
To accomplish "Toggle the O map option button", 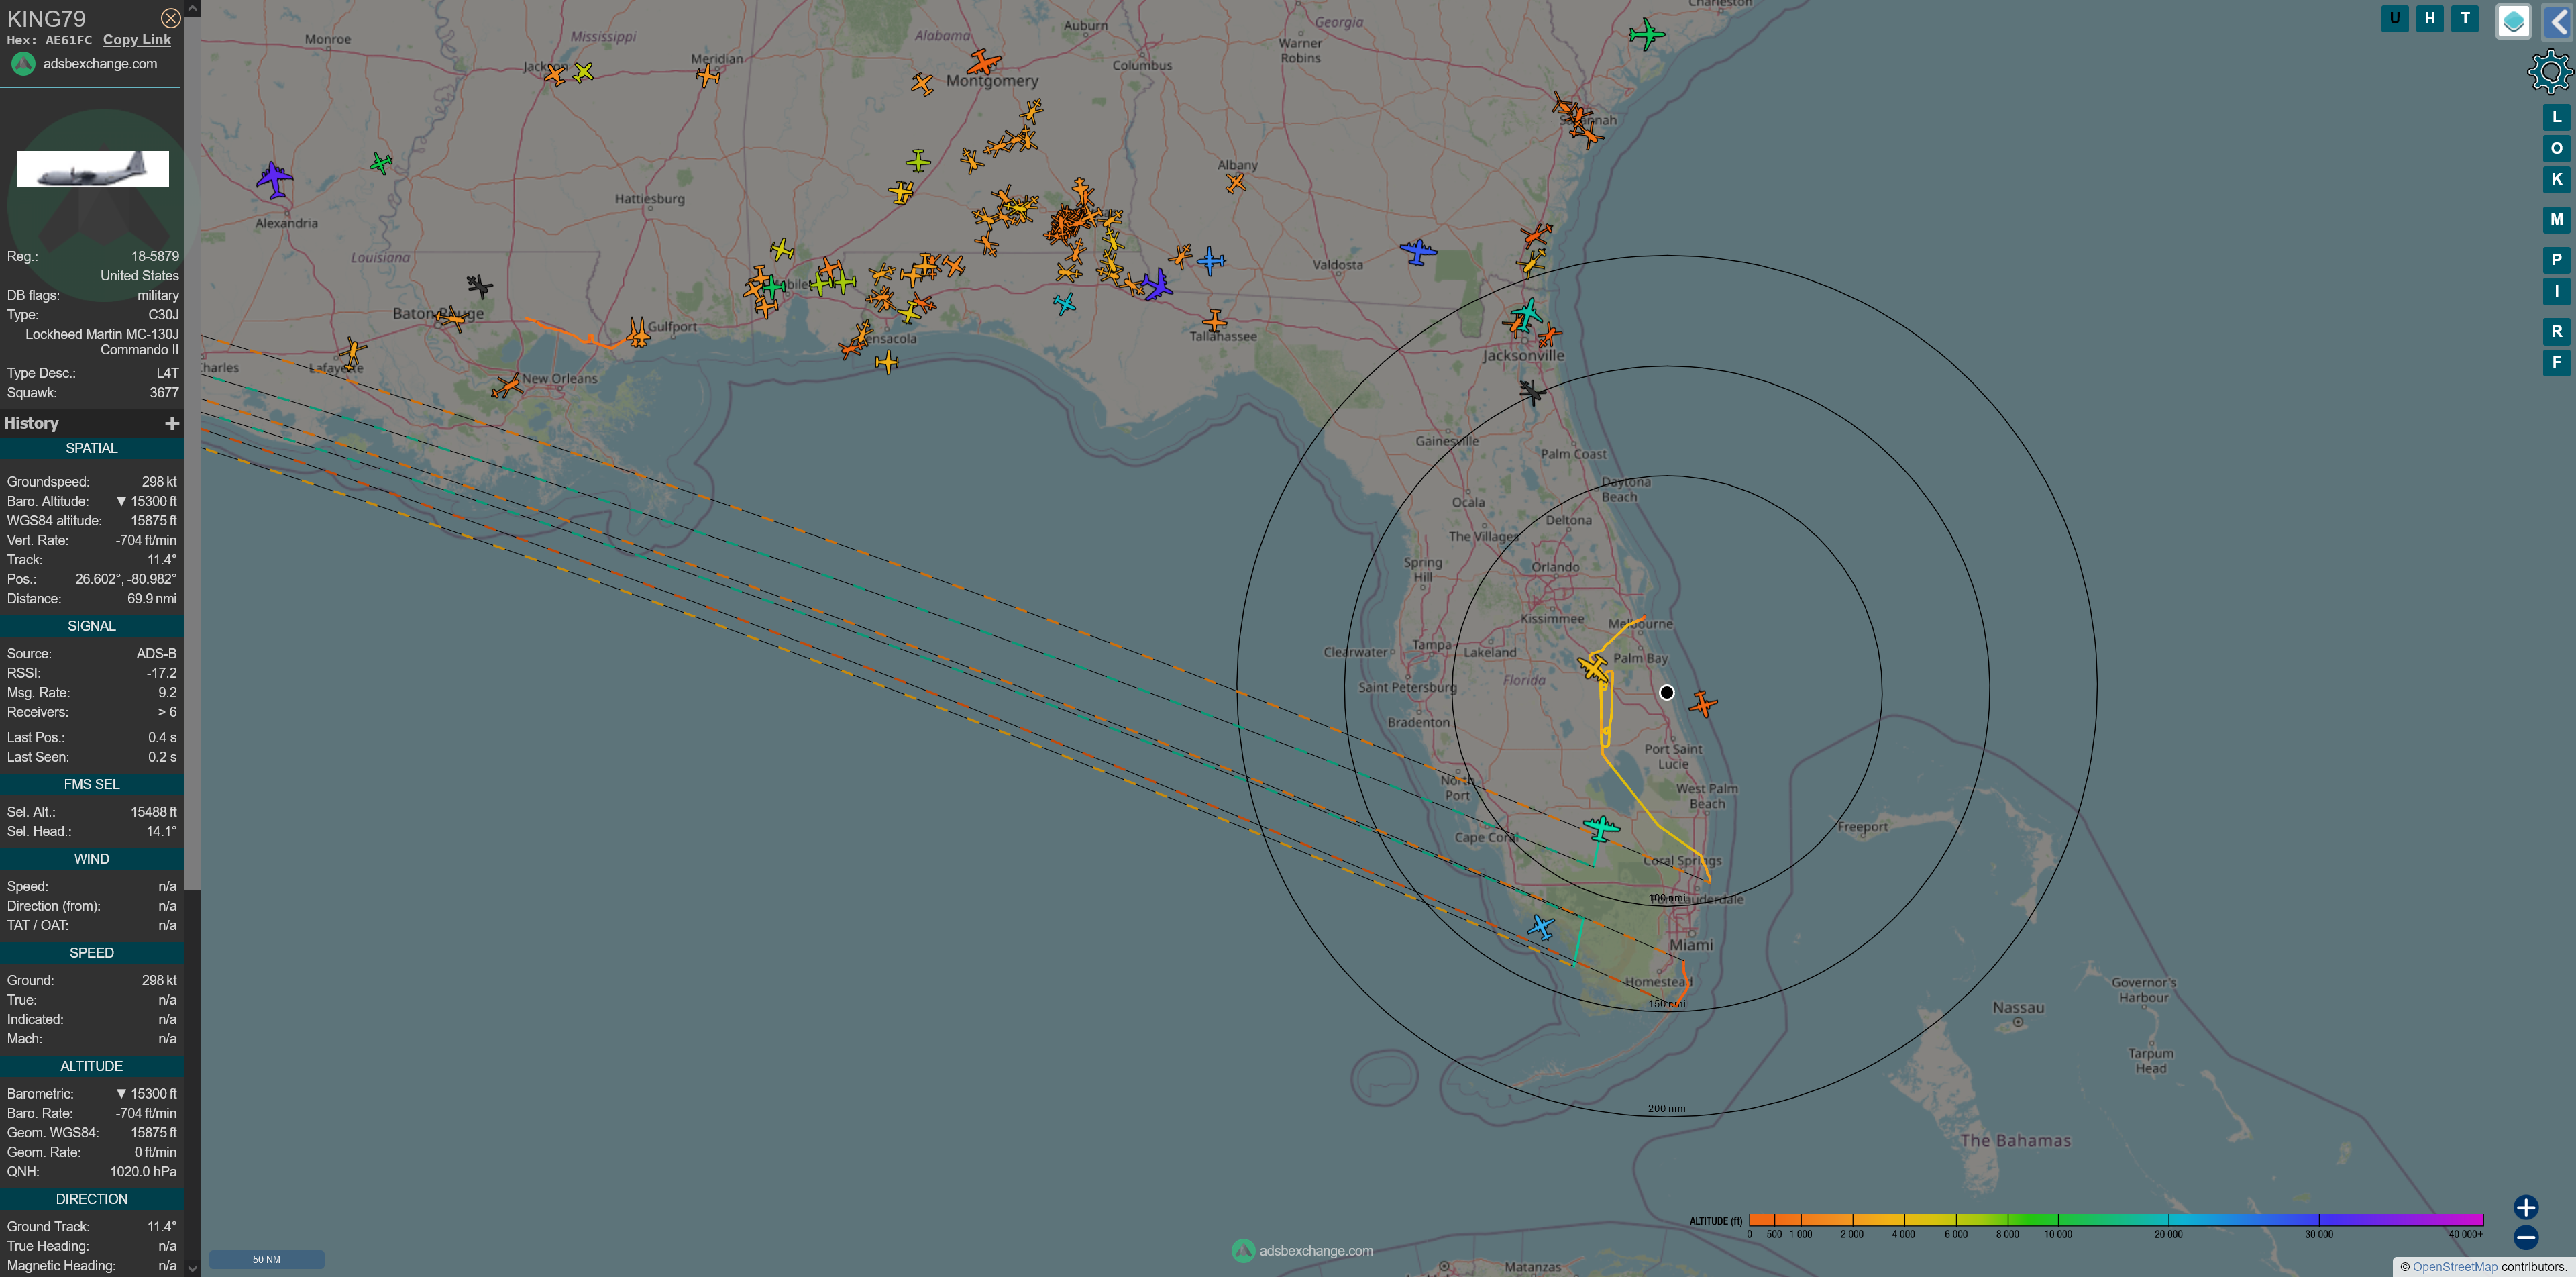I will coord(2557,148).
